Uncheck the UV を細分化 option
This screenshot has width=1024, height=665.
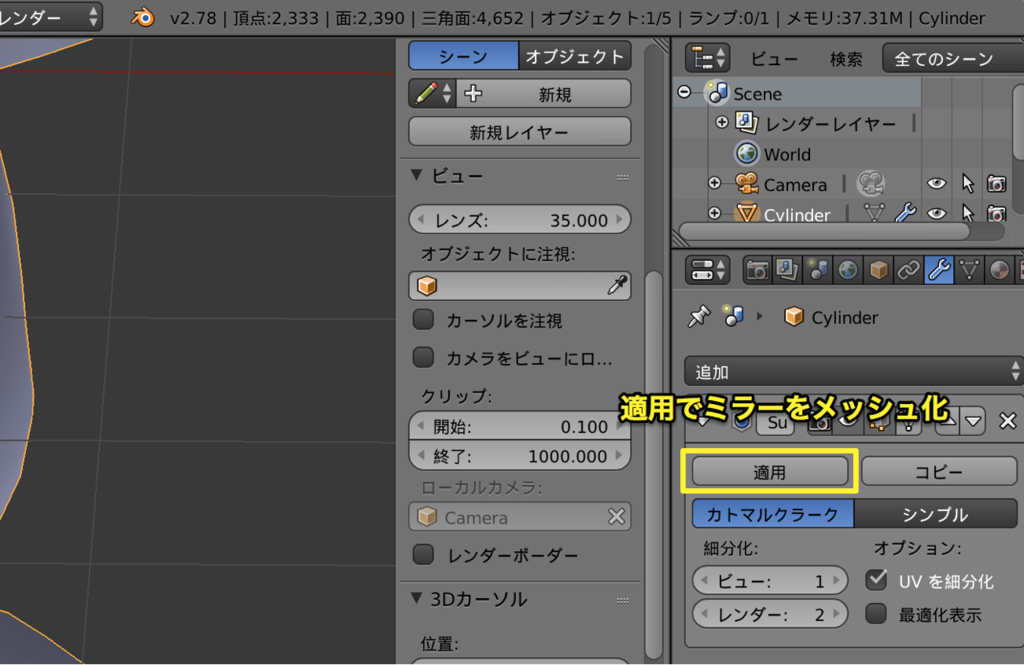876,579
